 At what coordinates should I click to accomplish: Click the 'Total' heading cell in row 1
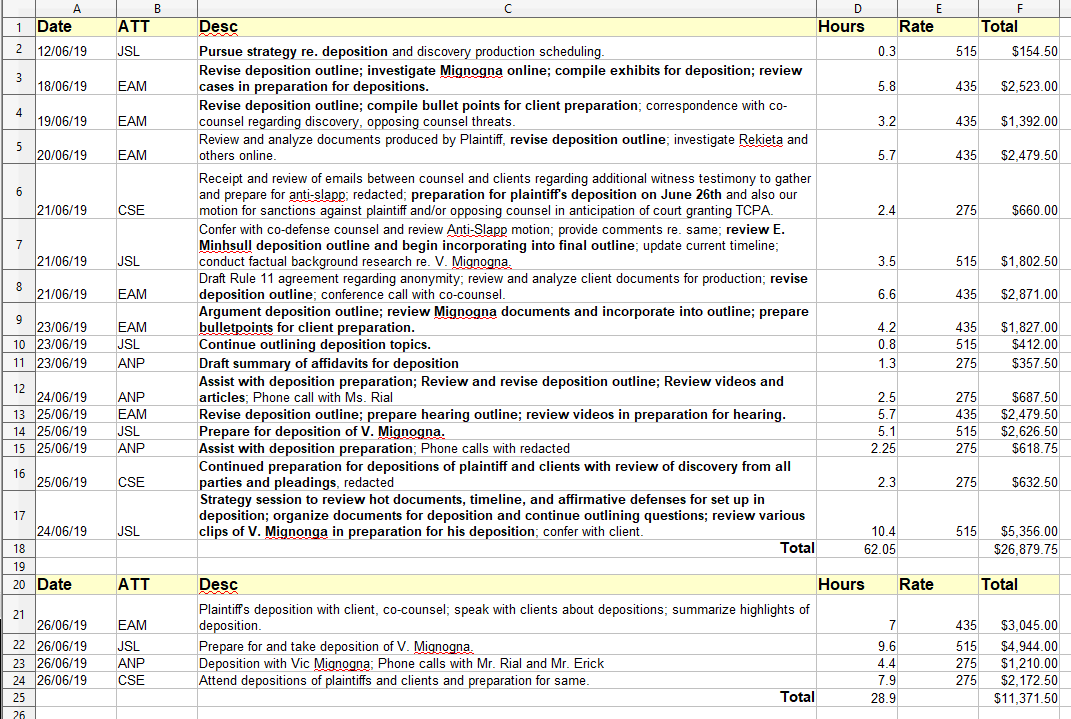1019,27
